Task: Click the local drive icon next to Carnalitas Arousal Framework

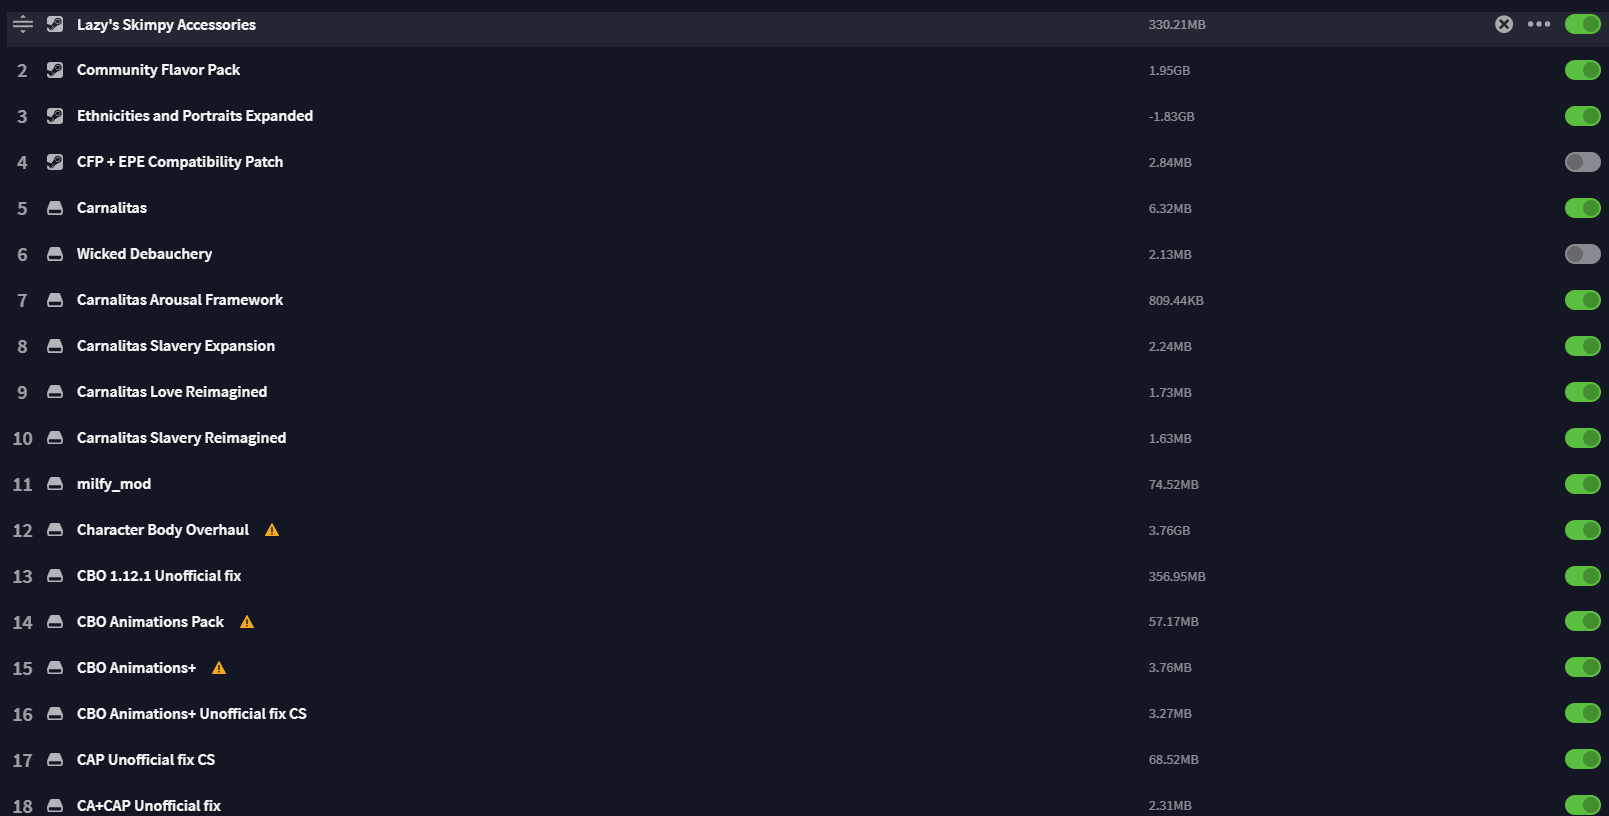Action: (55, 300)
